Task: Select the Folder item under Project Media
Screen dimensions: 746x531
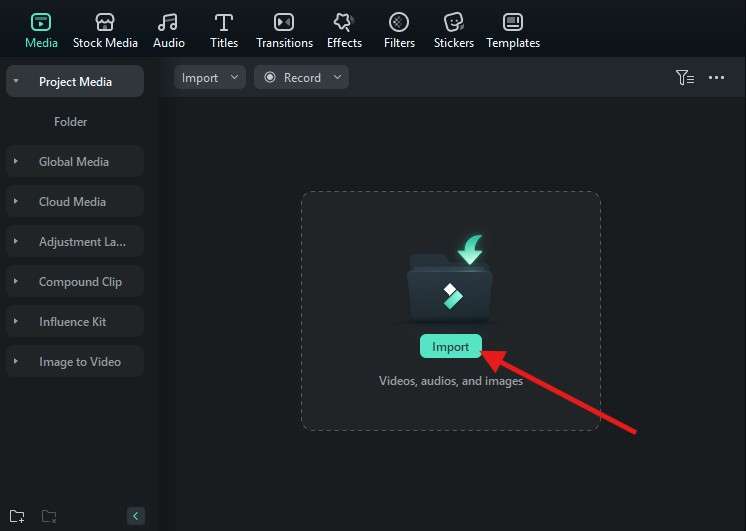Action: click(70, 122)
